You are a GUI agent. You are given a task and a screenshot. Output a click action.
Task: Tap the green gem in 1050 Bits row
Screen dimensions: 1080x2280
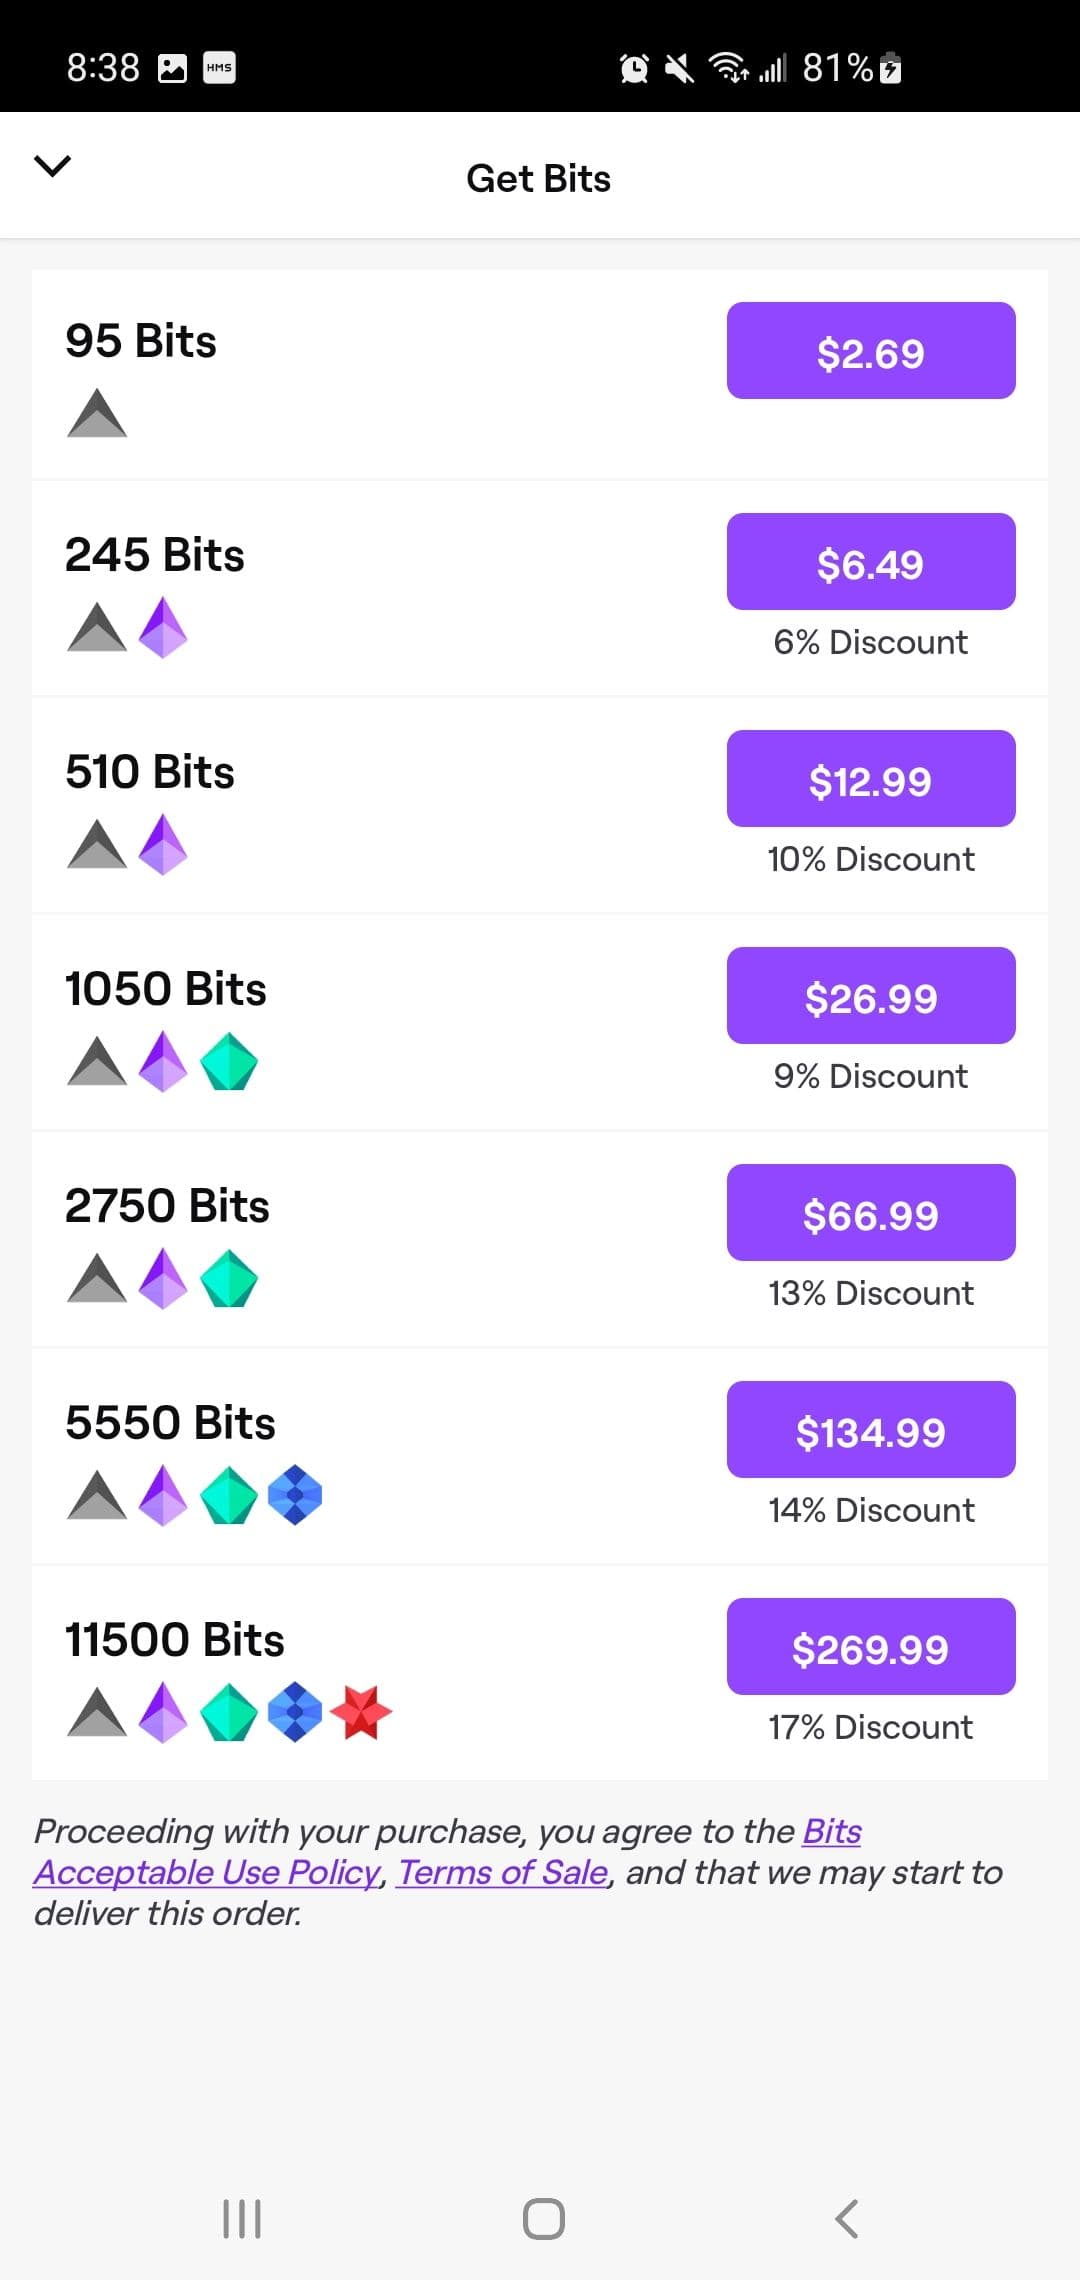[x=229, y=1061]
